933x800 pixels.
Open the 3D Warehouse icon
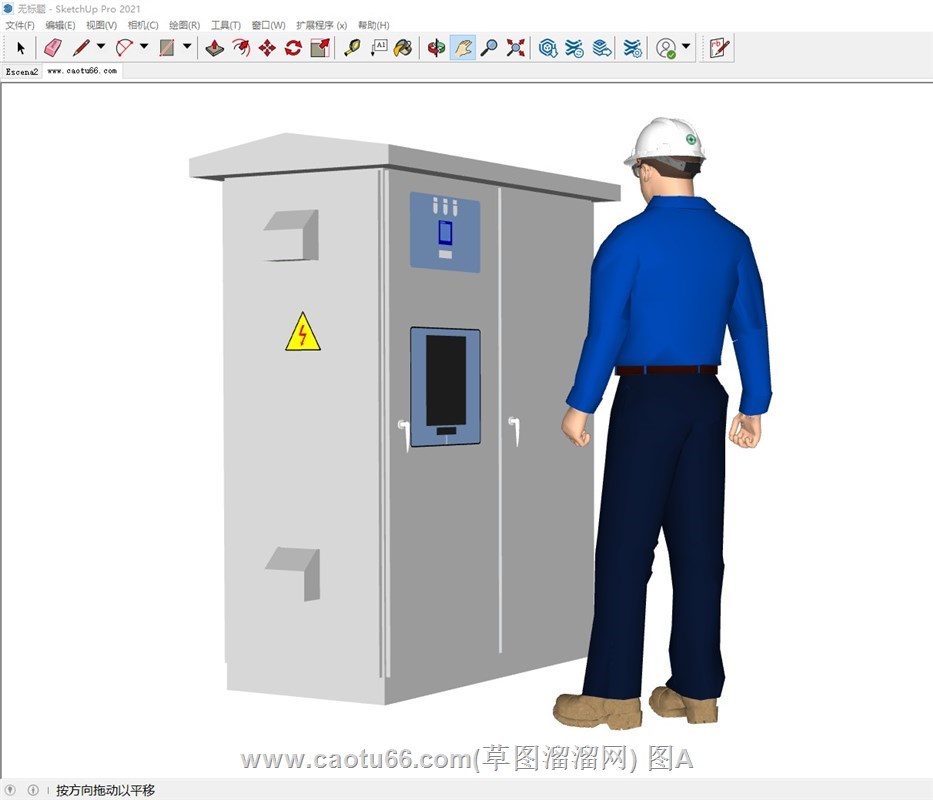[x=548, y=48]
